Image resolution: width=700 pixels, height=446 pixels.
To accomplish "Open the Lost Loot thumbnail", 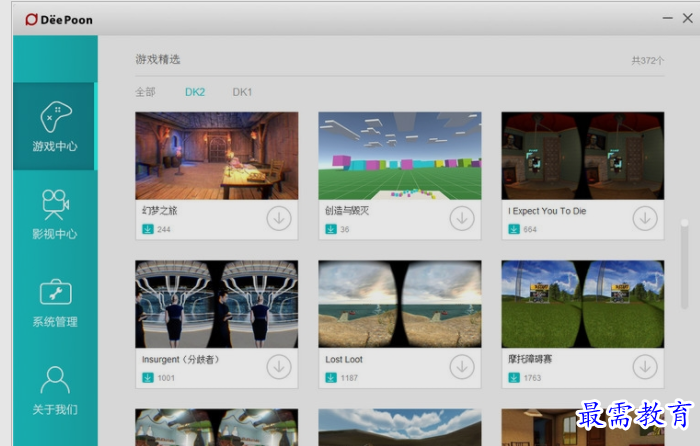I will 400,304.
